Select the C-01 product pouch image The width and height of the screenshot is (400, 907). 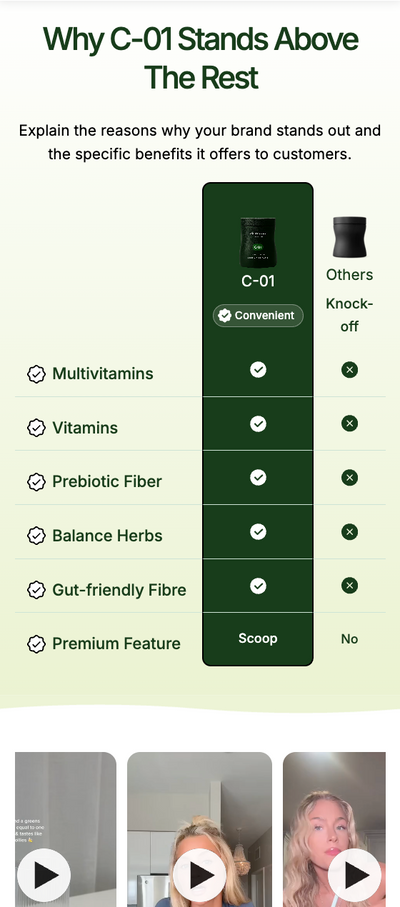pos(258,243)
